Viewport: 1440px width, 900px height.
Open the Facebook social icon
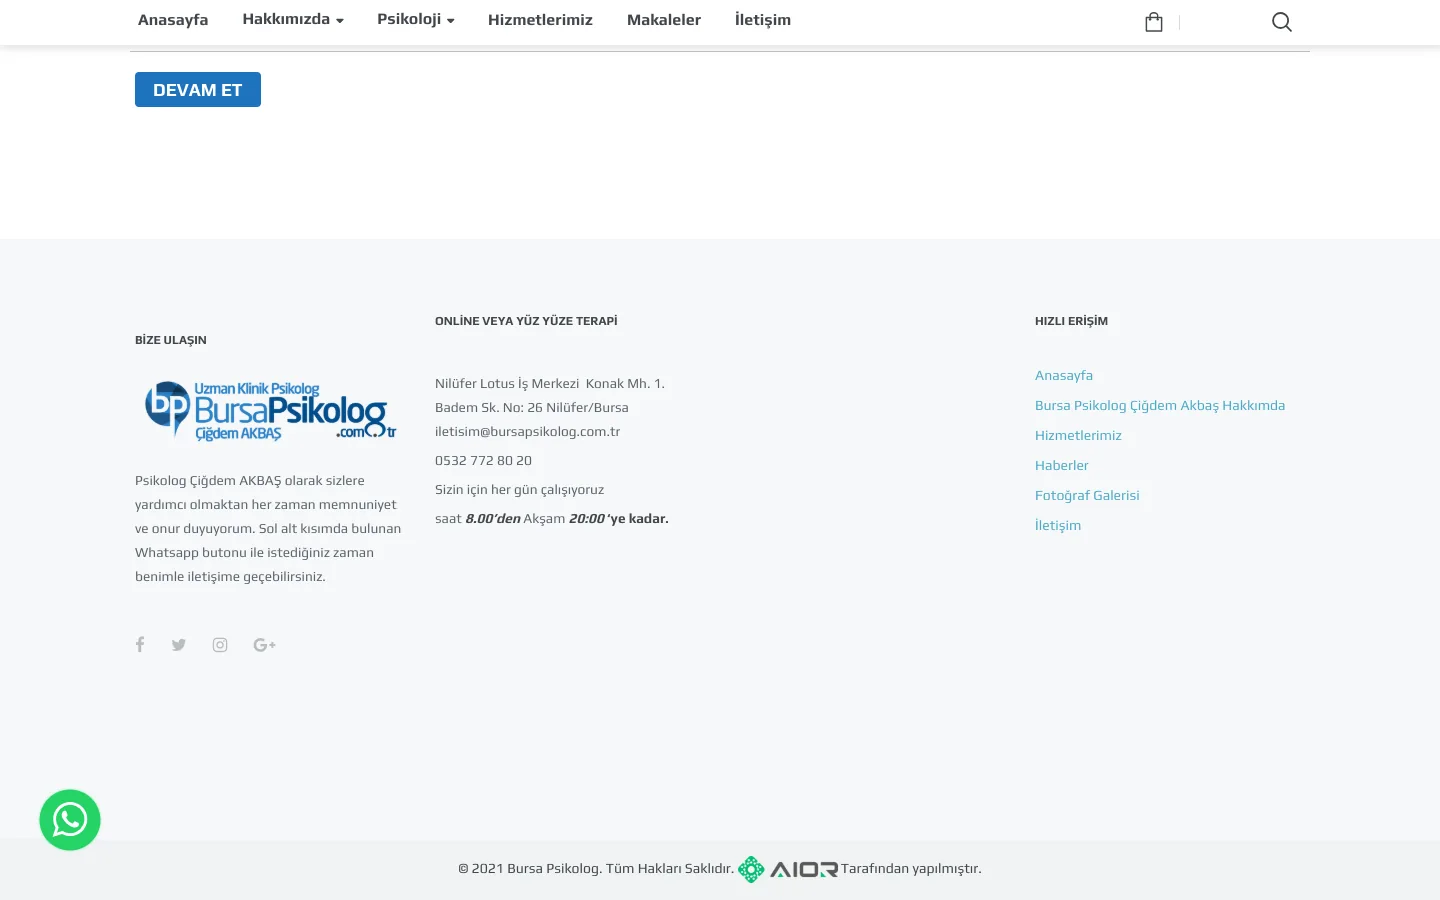click(140, 645)
